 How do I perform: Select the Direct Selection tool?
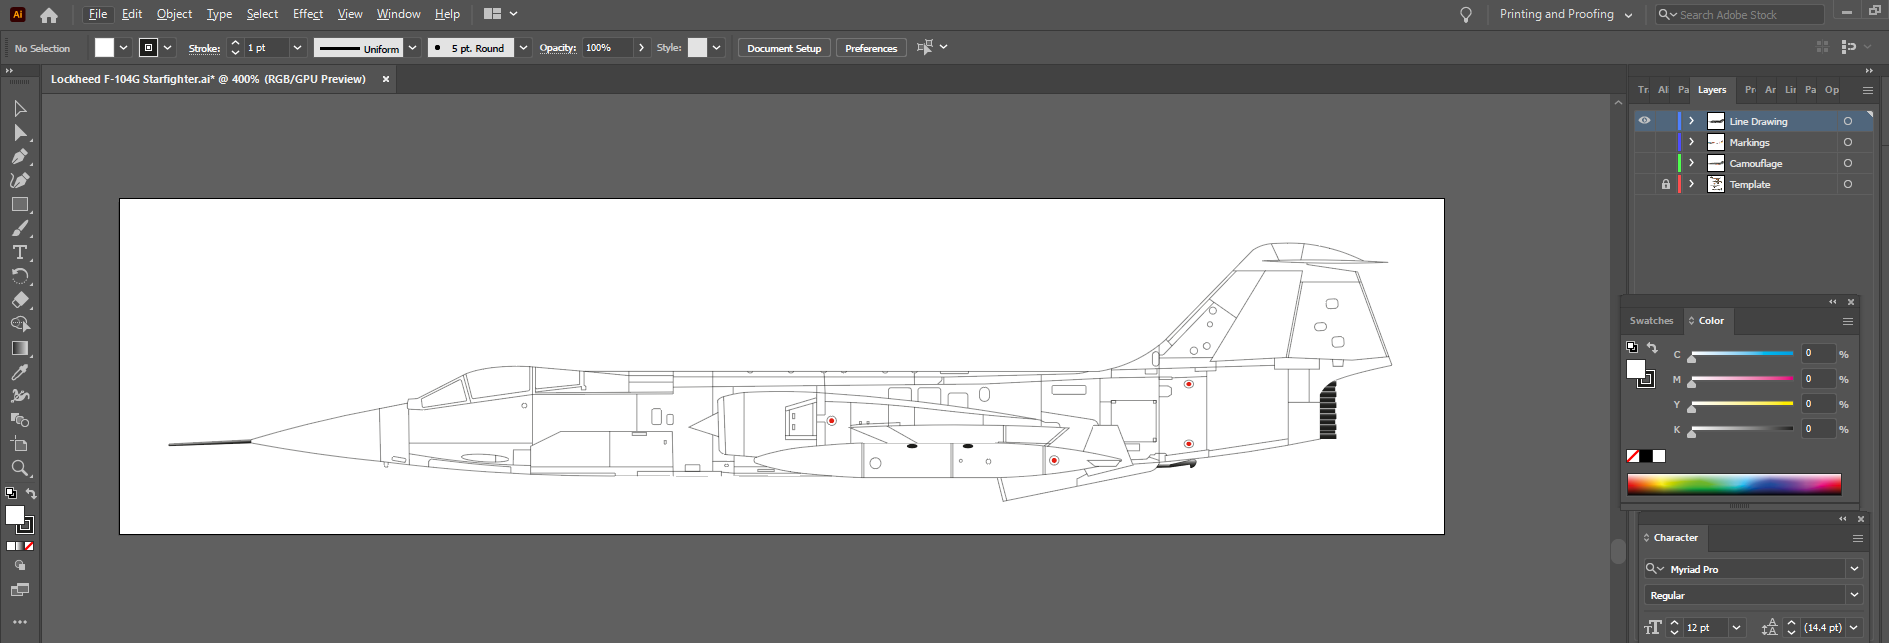coord(19,133)
